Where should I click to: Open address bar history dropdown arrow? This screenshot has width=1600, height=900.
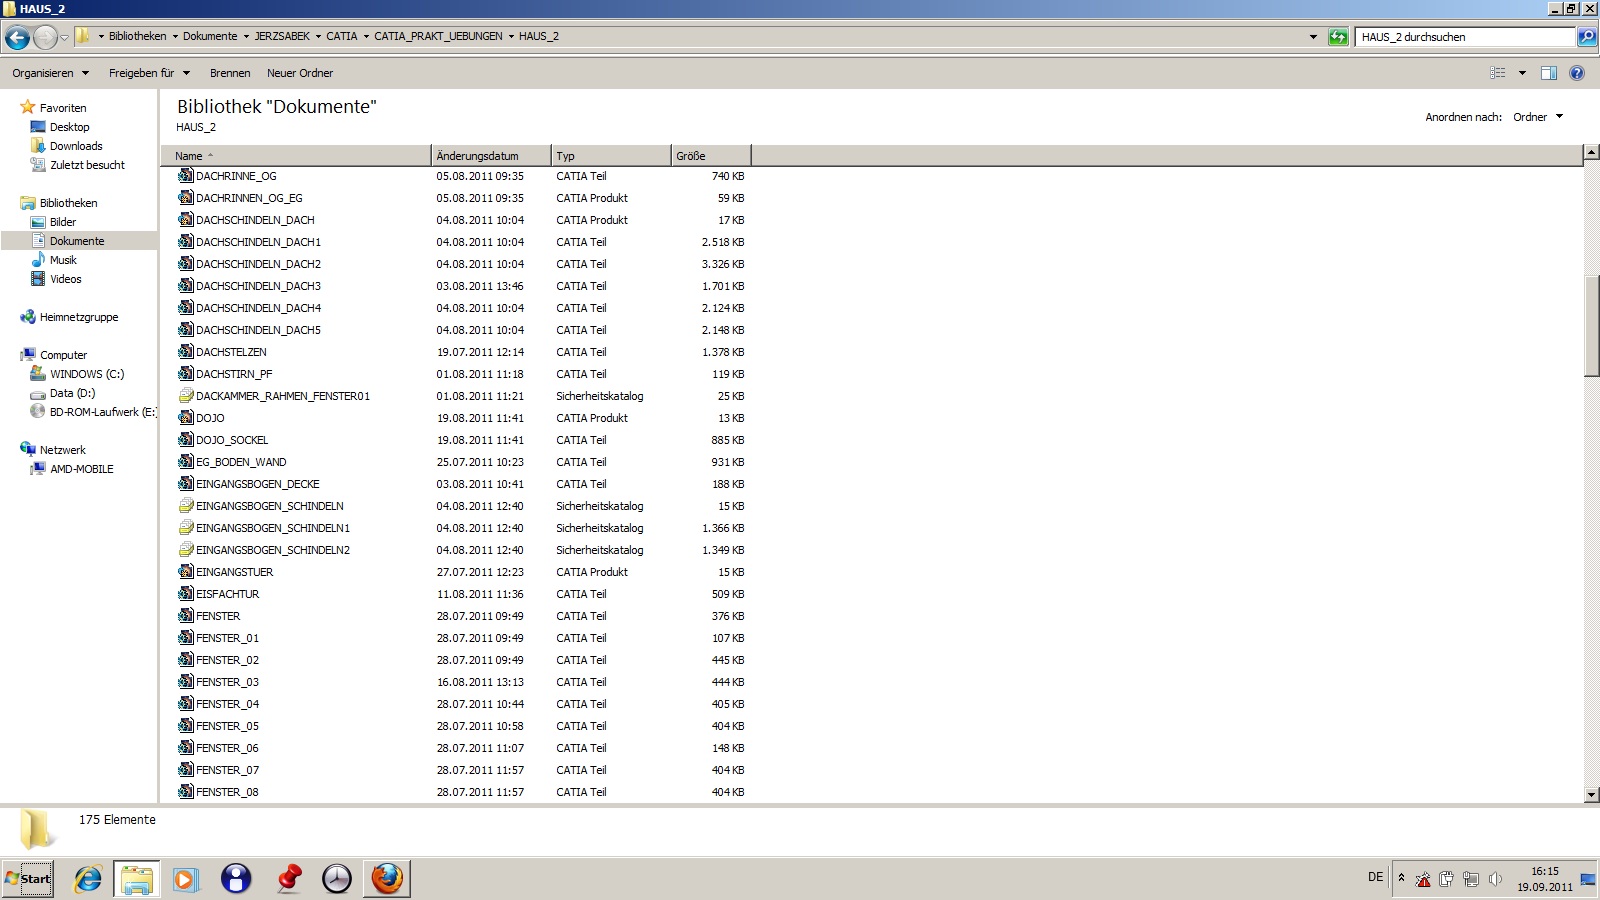tap(1313, 37)
